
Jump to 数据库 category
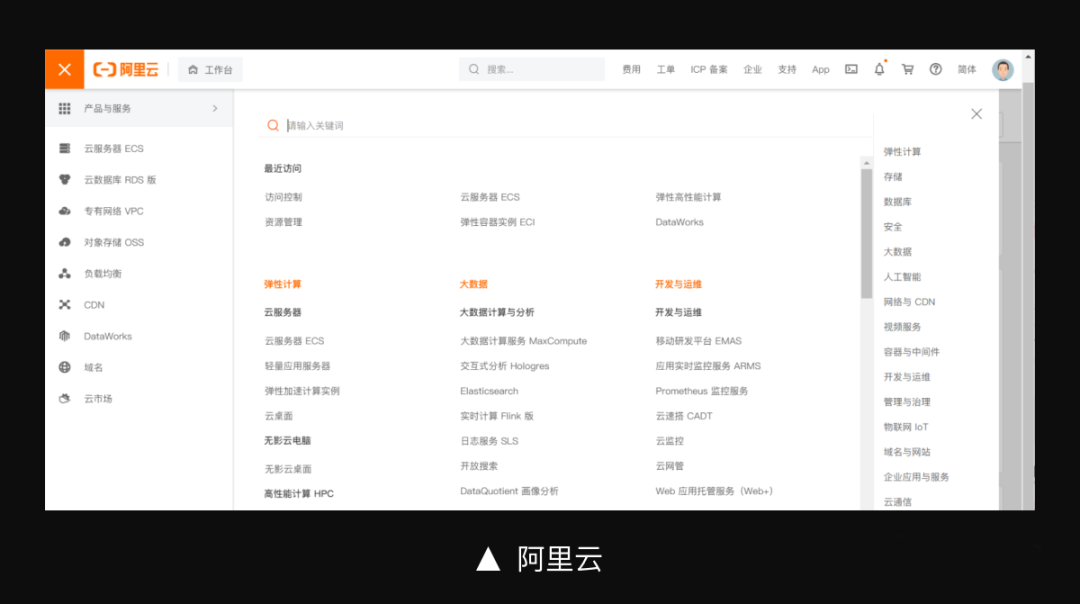pyautogui.click(x=897, y=202)
